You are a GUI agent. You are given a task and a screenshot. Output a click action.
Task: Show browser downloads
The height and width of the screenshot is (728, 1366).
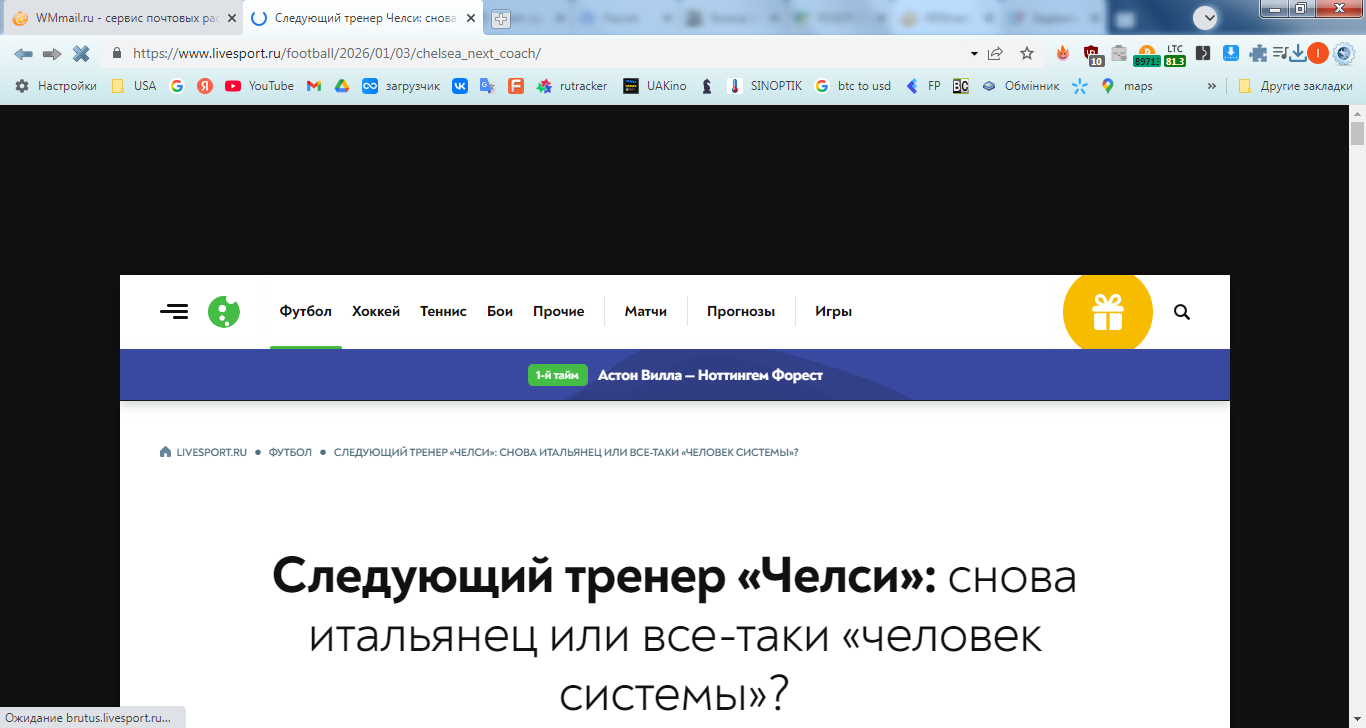tap(1298, 54)
